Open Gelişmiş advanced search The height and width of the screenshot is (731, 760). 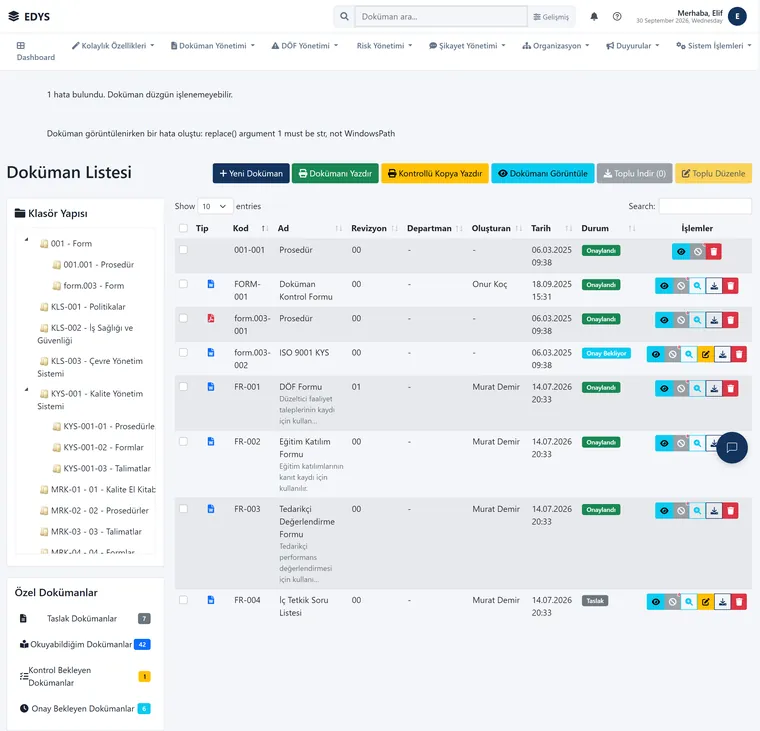[x=551, y=16]
